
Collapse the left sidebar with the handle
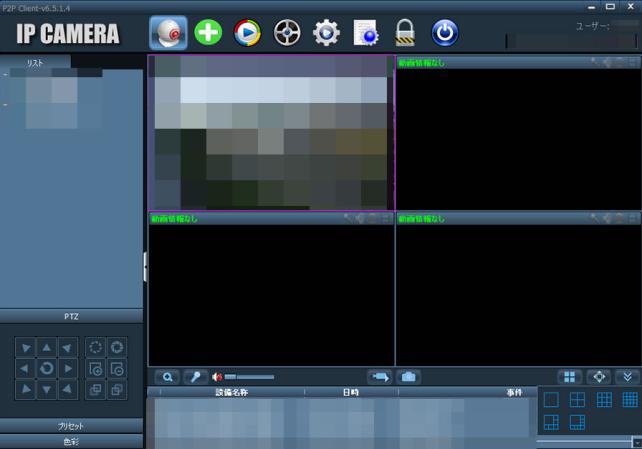145,267
